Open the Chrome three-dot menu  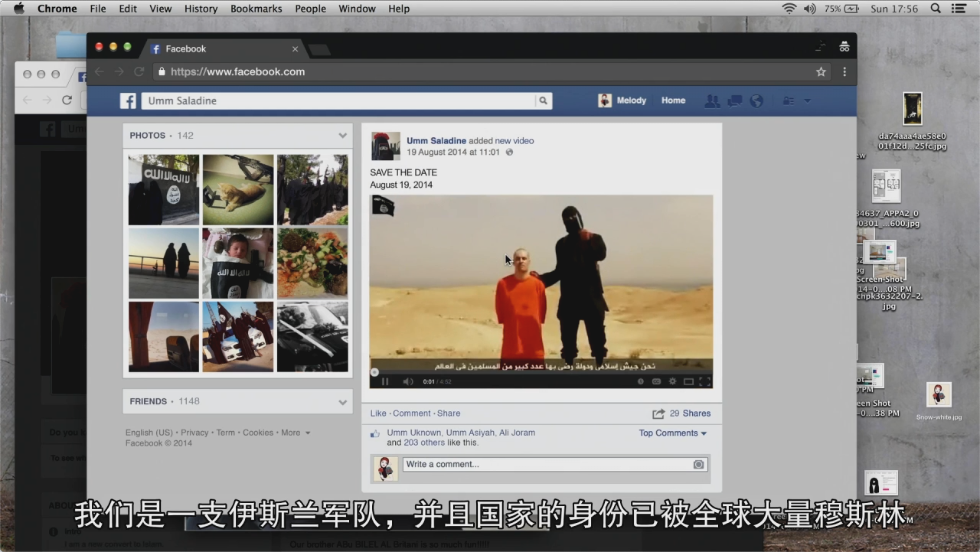[x=844, y=72]
